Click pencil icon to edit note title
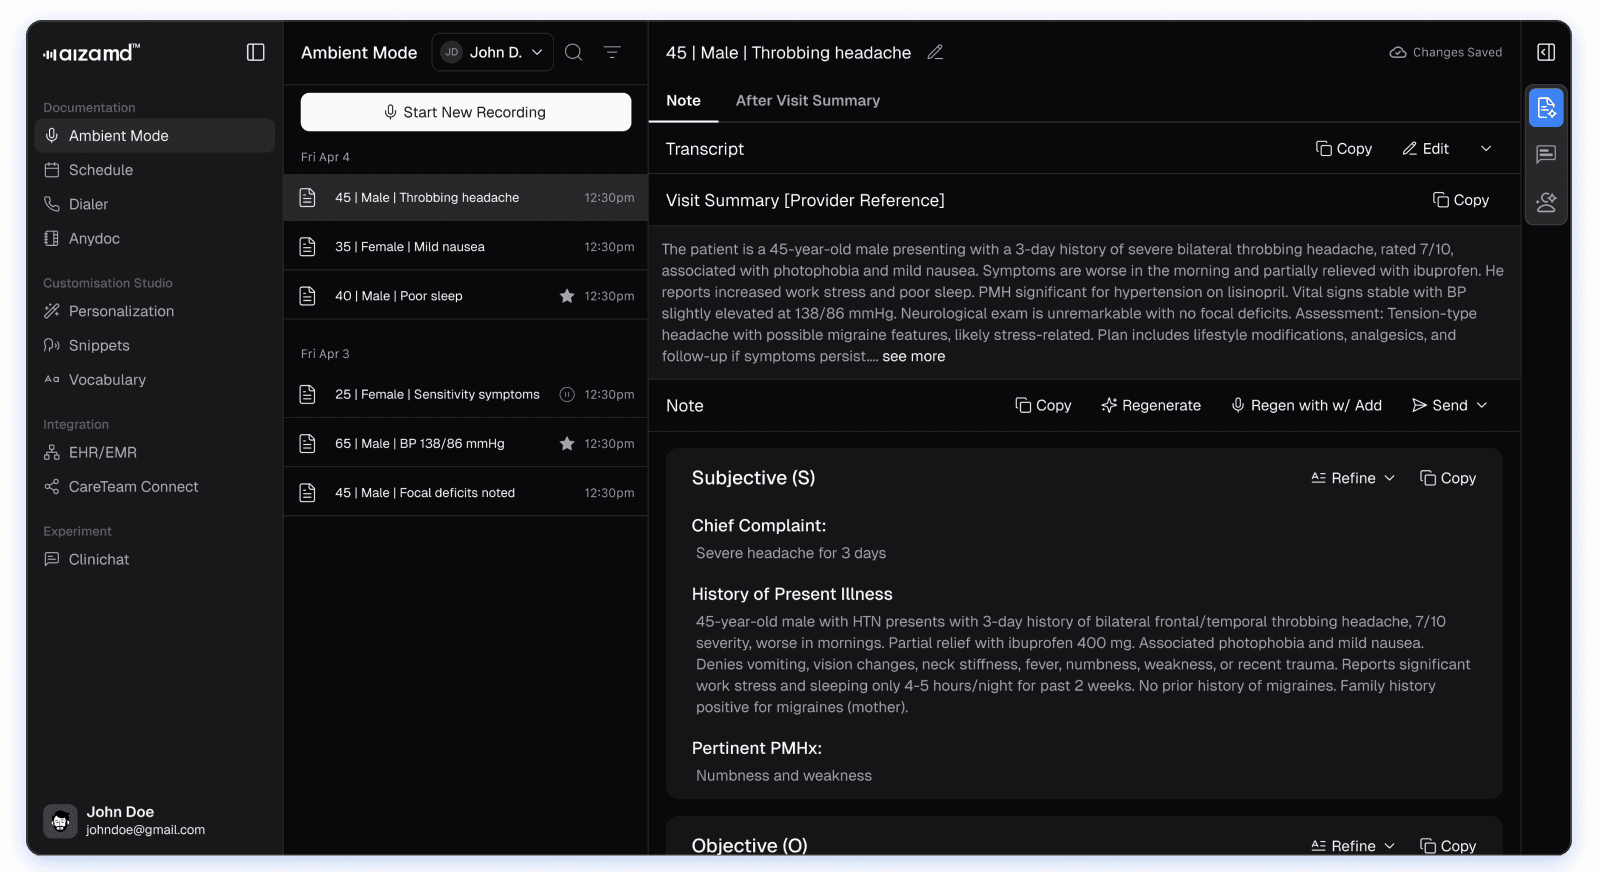Viewport: 1598px width, 872px height. 935,52
